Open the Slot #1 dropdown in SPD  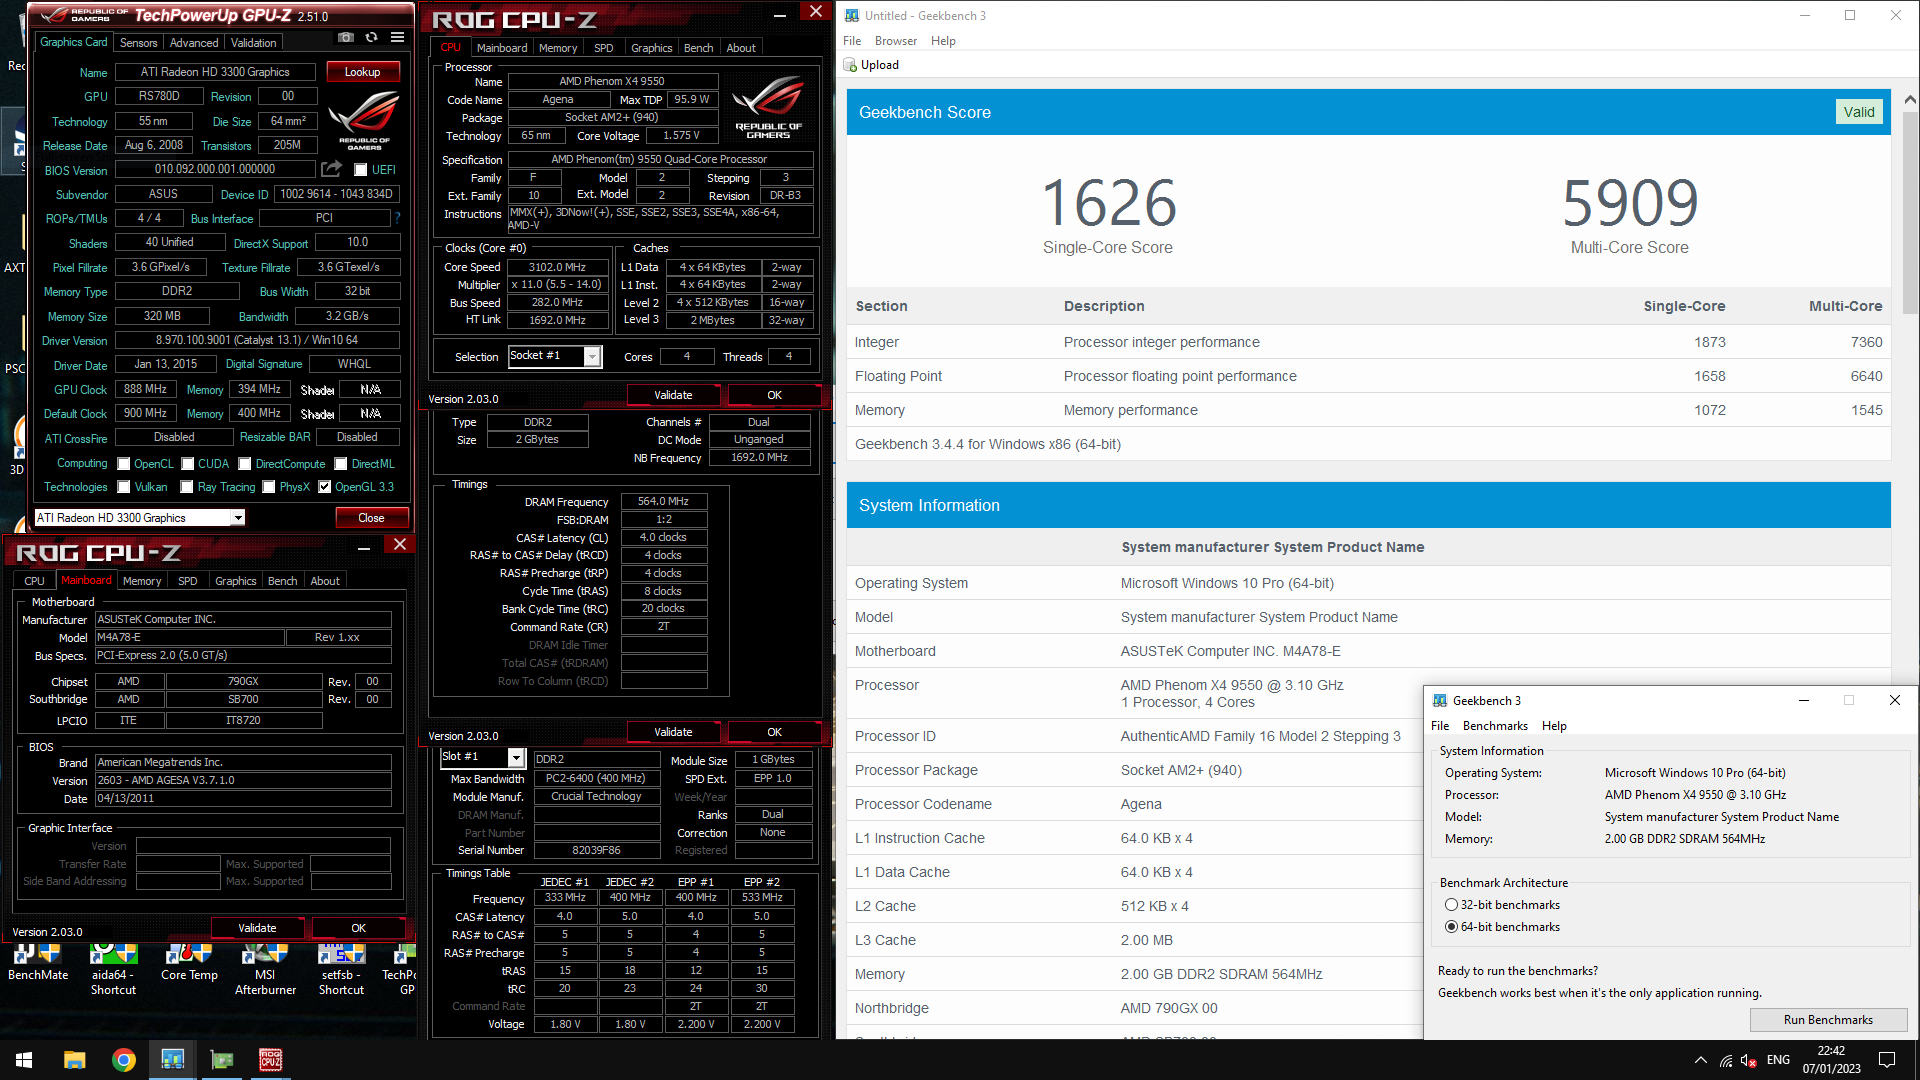[x=516, y=757]
